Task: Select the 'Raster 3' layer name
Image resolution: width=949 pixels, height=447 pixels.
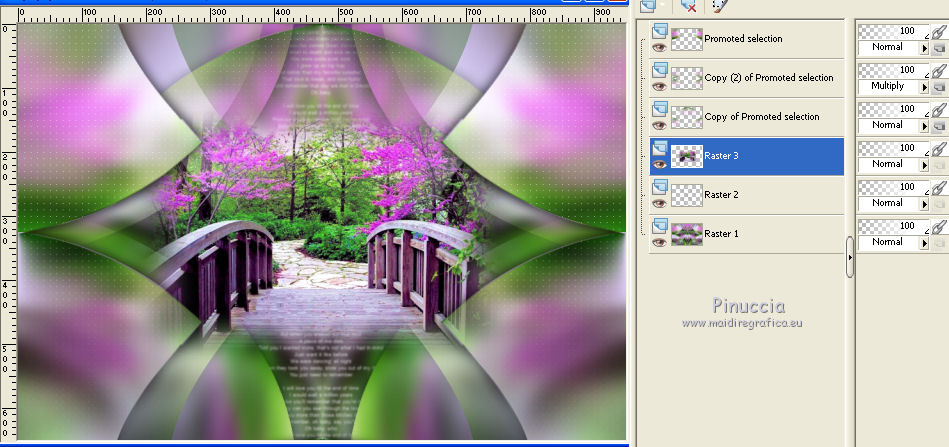Action: click(721, 156)
